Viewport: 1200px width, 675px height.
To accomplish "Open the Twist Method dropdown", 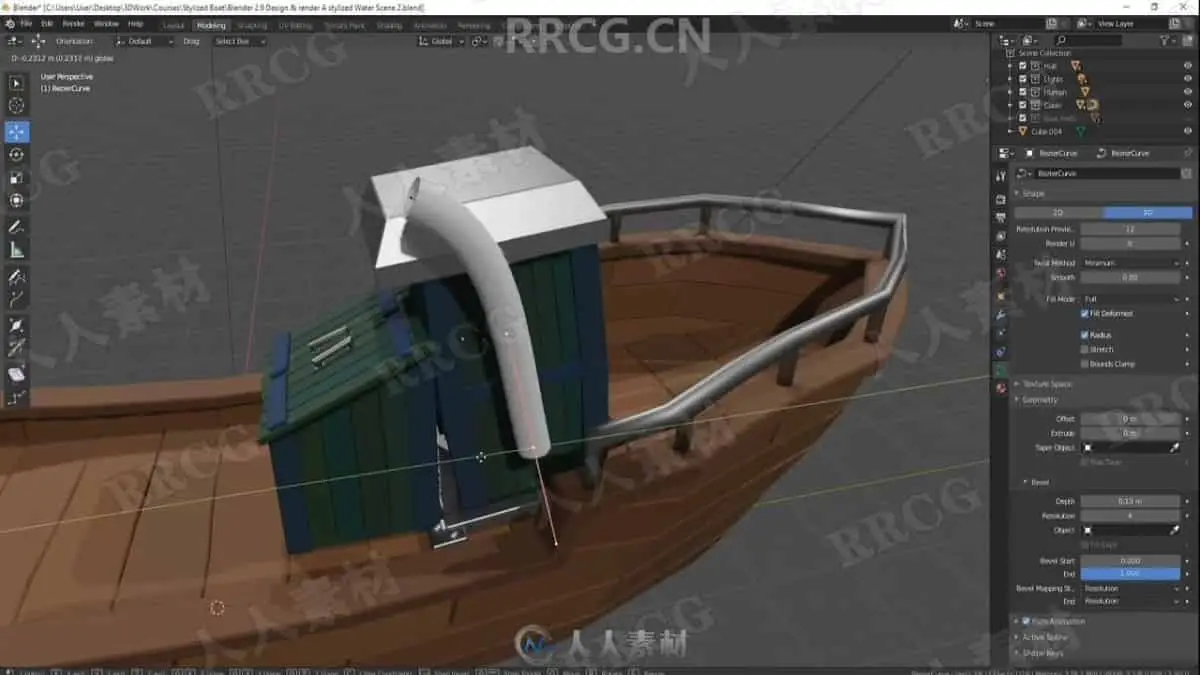I will (1130, 263).
